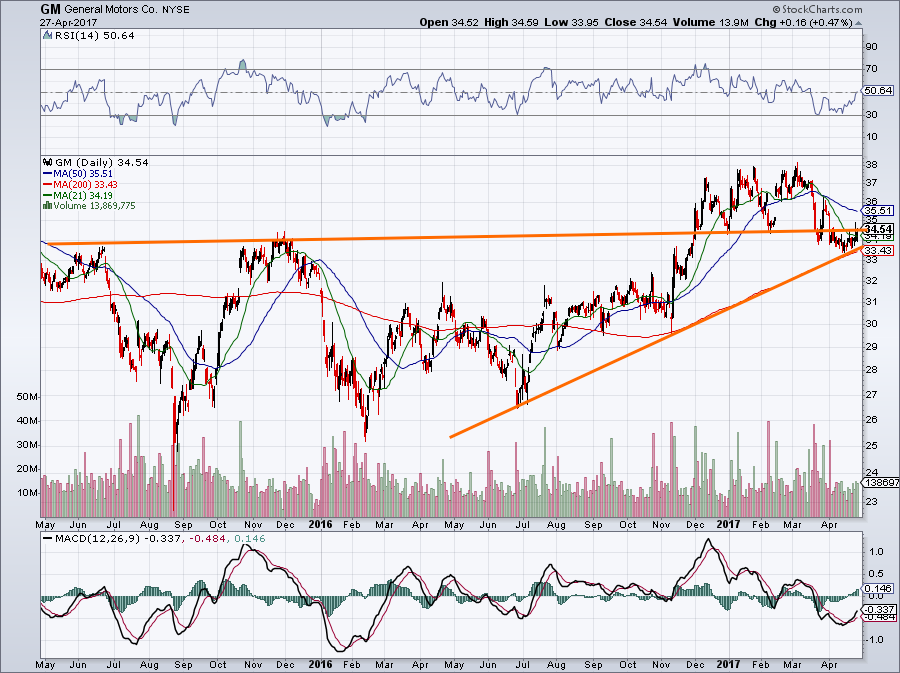
Task: Click the Close 34.54 header value
Action: pos(636,22)
